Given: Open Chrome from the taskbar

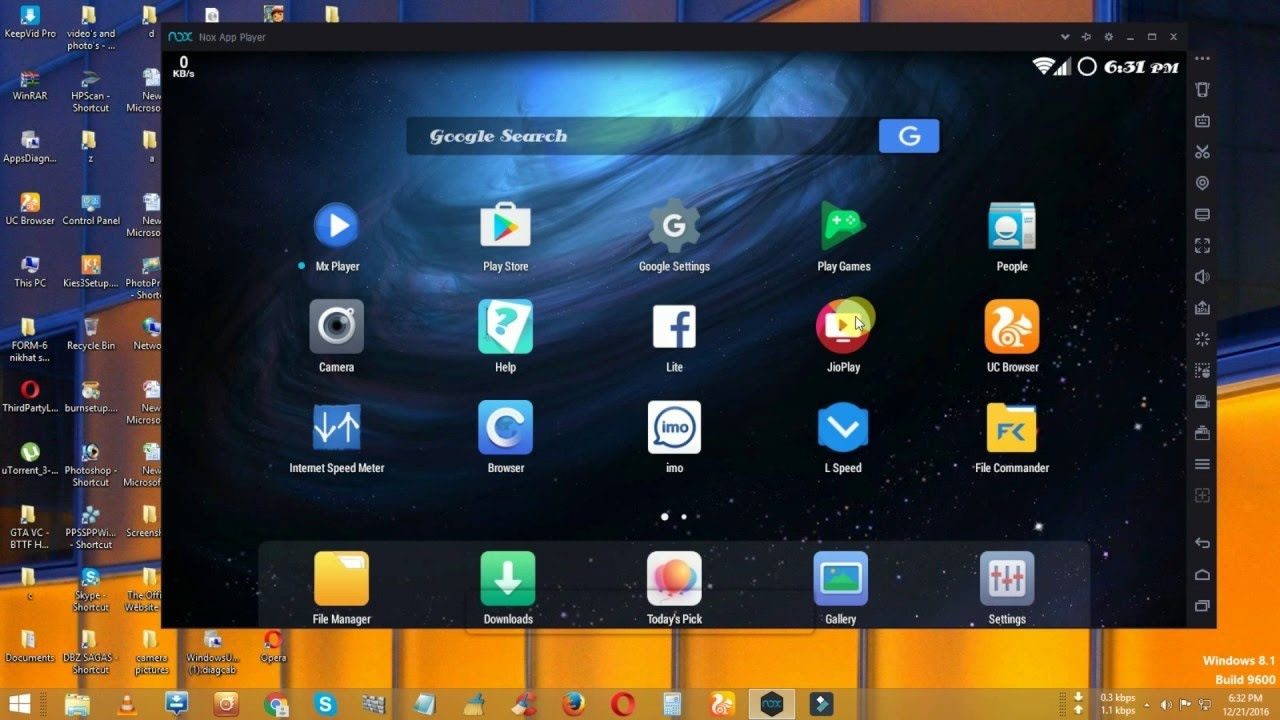Looking at the screenshot, I should (276, 704).
